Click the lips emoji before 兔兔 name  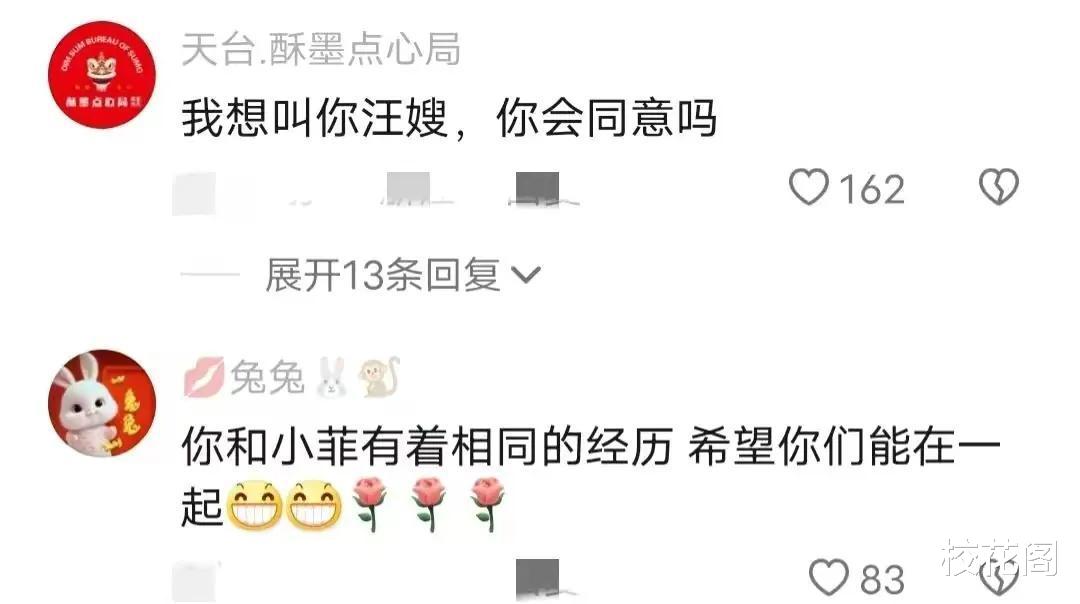[204, 377]
